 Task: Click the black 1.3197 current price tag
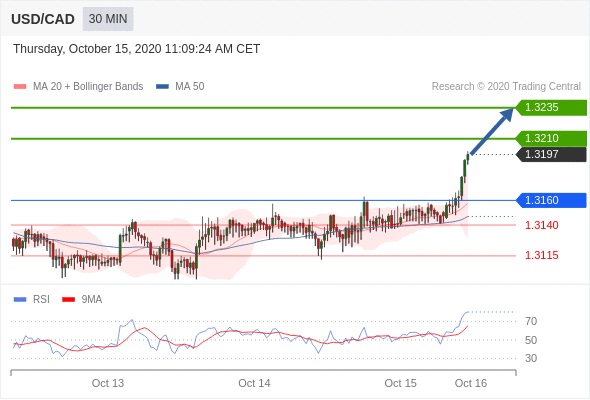(551, 154)
